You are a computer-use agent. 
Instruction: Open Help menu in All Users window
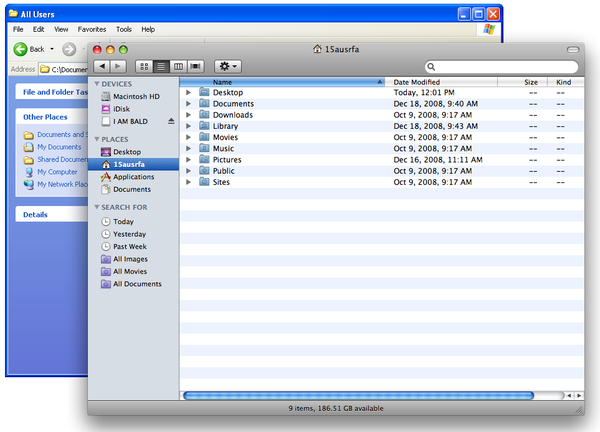click(x=148, y=29)
